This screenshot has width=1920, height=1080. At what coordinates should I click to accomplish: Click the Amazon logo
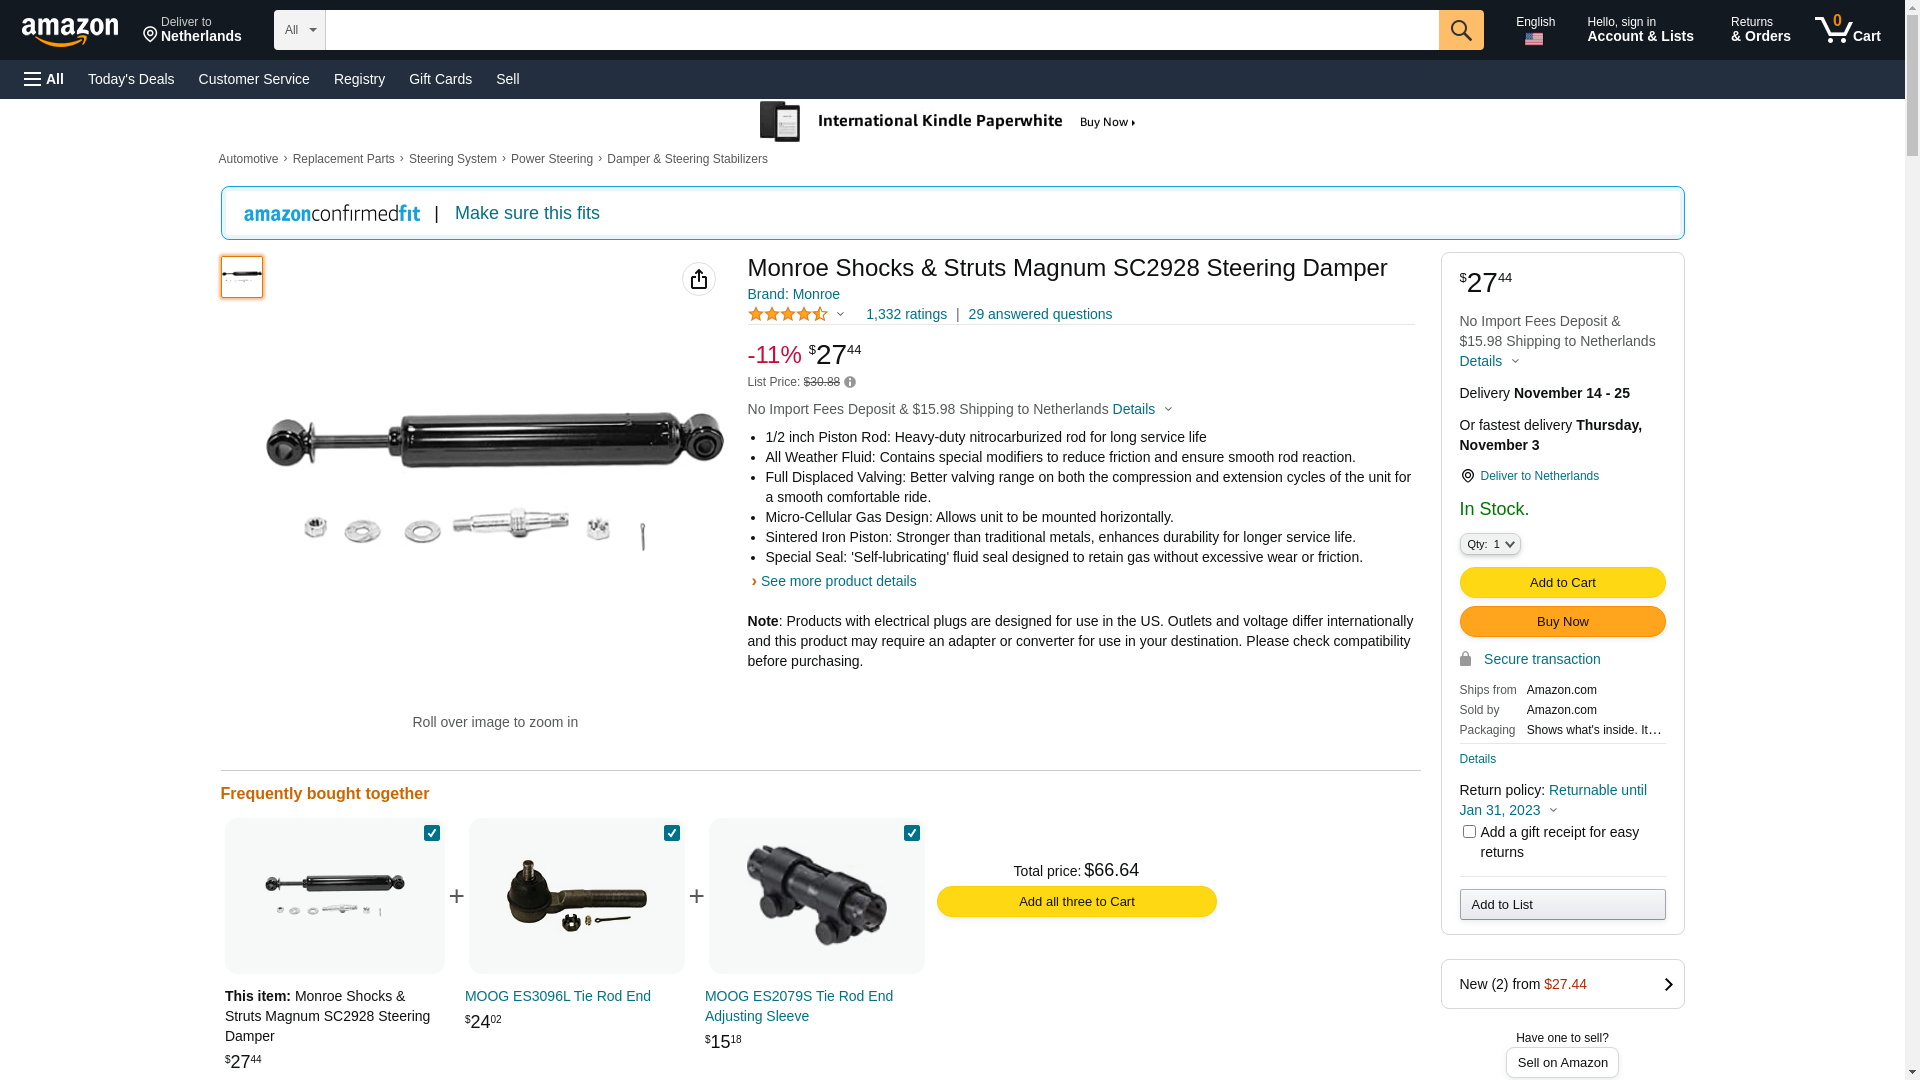[70, 31]
